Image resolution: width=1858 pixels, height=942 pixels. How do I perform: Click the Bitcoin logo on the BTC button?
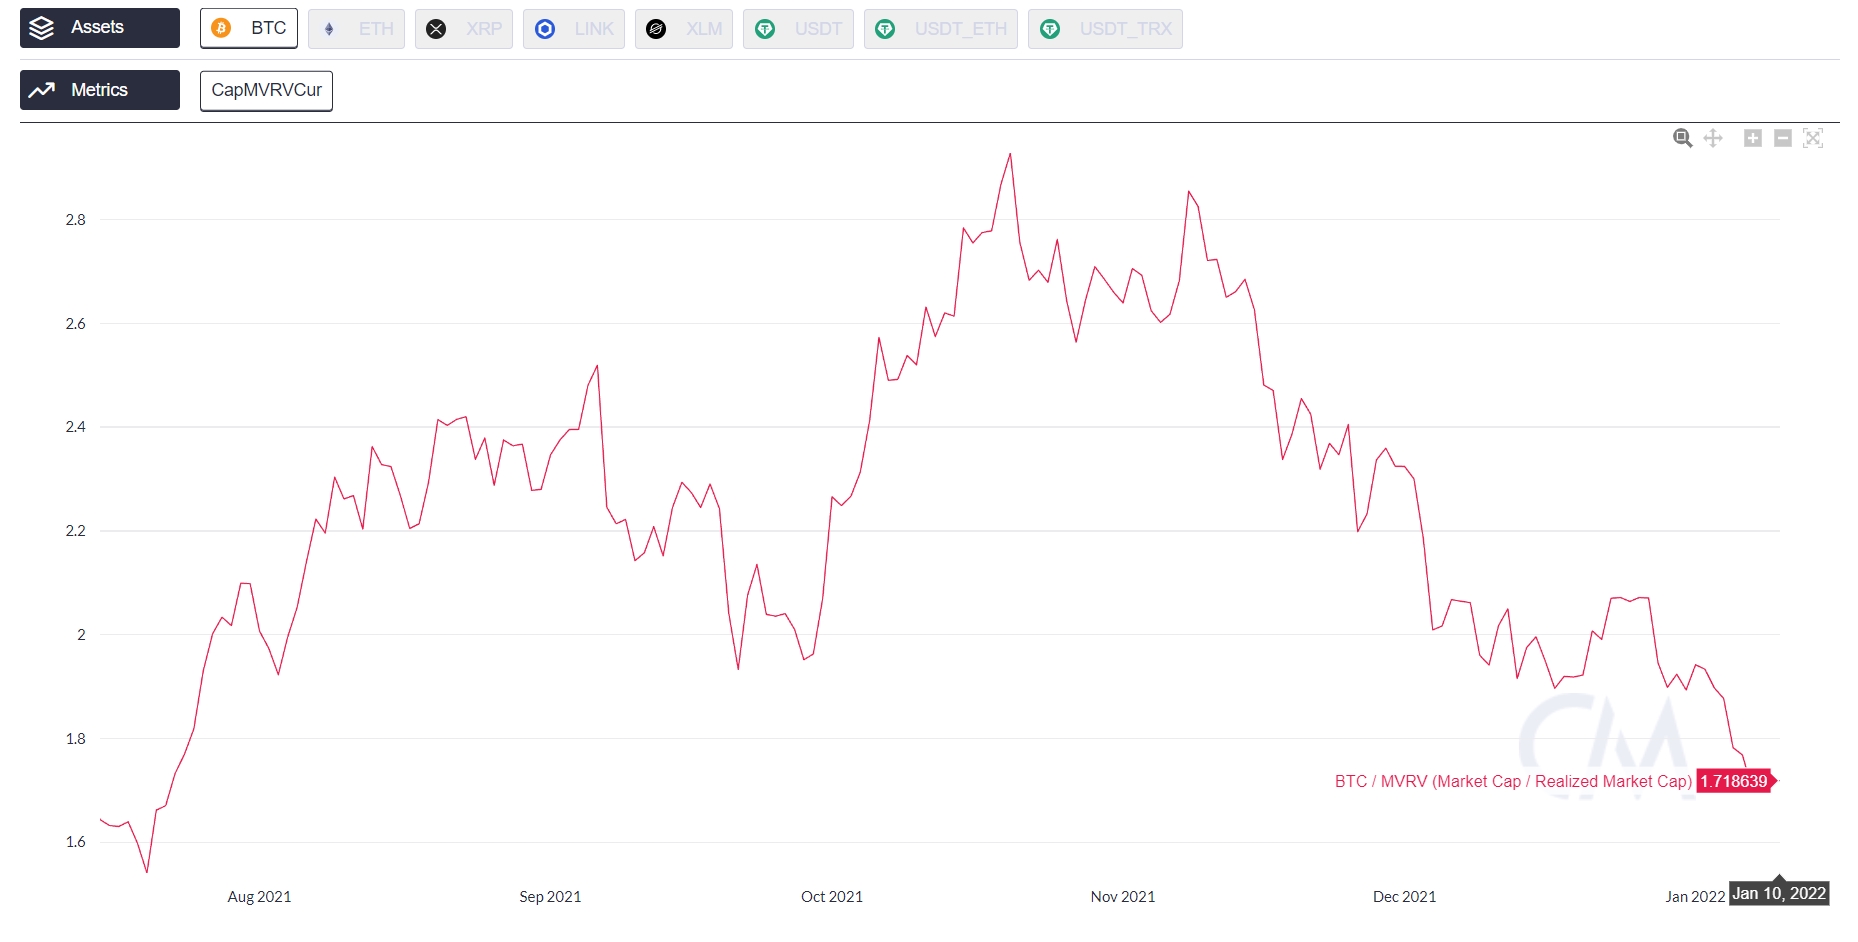(x=222, y=28)
